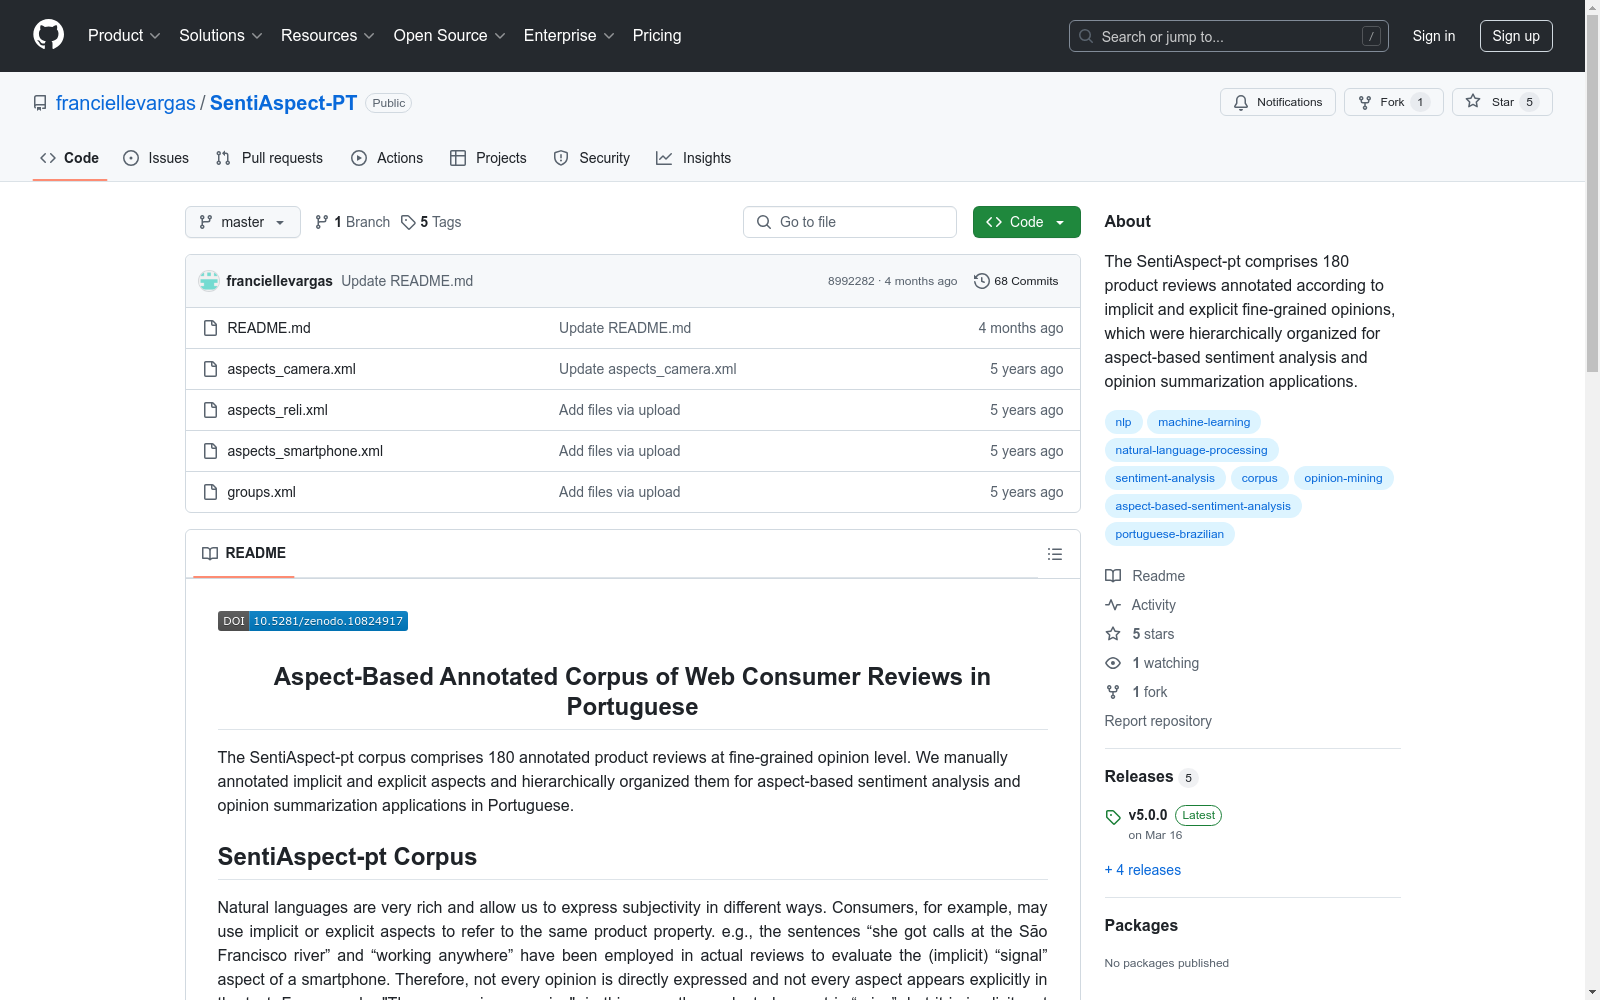Click the corpus topic tag
The height and width of the screenshot is (1000, 1600).
pyautogui.click(x=1260, y=478)
